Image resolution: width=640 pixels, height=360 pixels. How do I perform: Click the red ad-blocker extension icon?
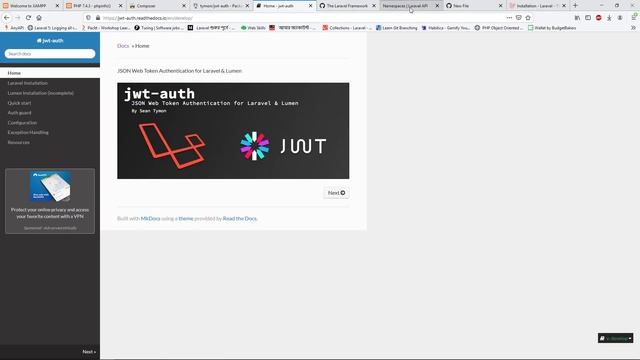coord(598,18)
